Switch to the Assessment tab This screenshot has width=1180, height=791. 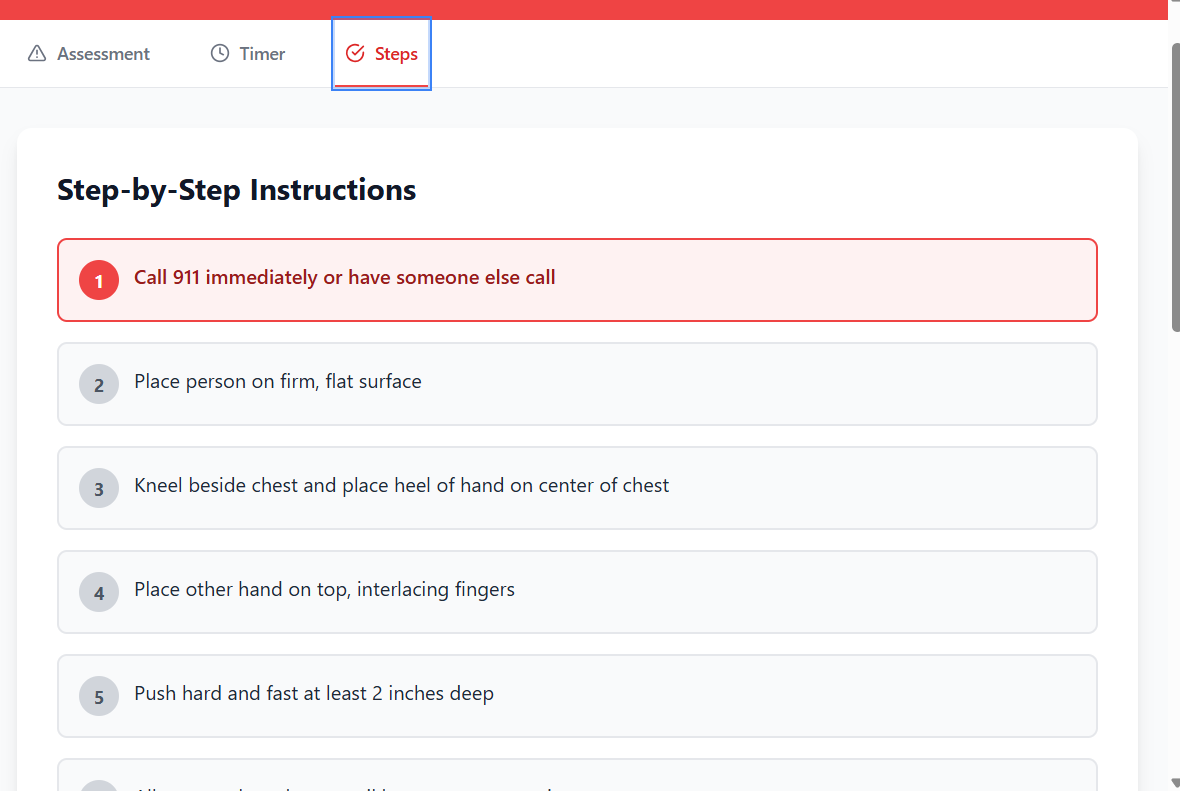tap(89, 53)
